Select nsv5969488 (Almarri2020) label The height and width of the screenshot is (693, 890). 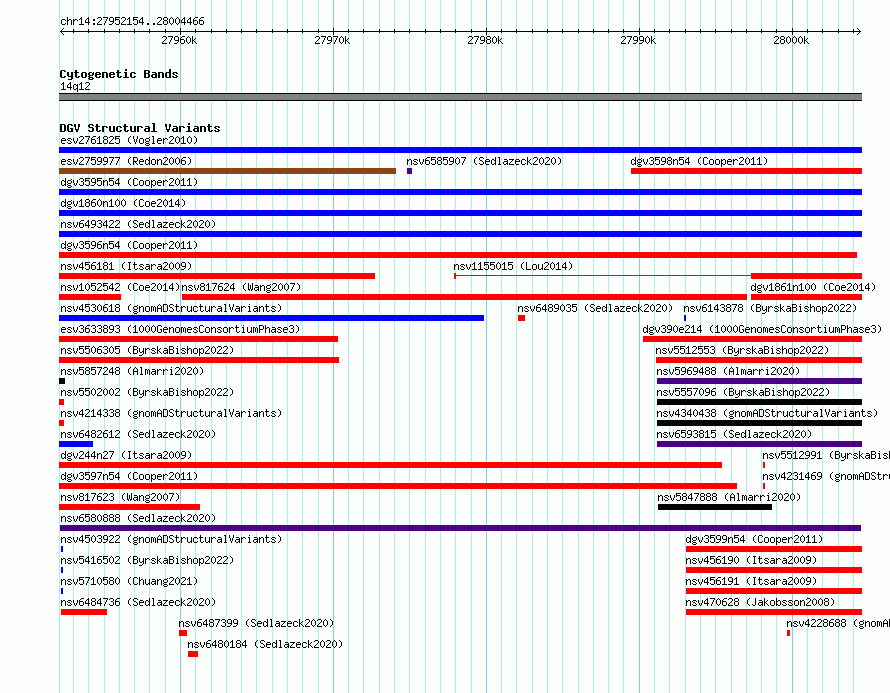[728, 371]
